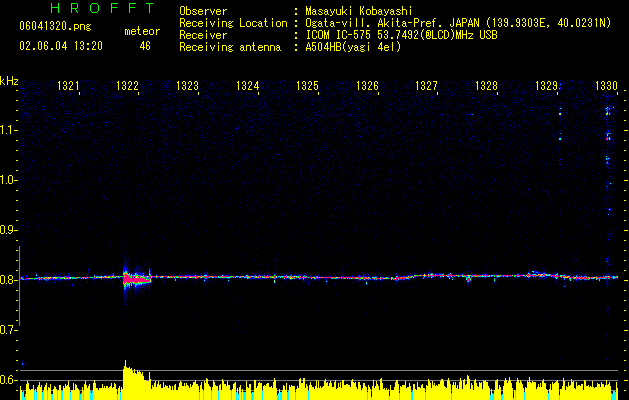Click the bright meteor echo burst at 1322
This screenshot has height=400, width=629.
coord(136,278)
